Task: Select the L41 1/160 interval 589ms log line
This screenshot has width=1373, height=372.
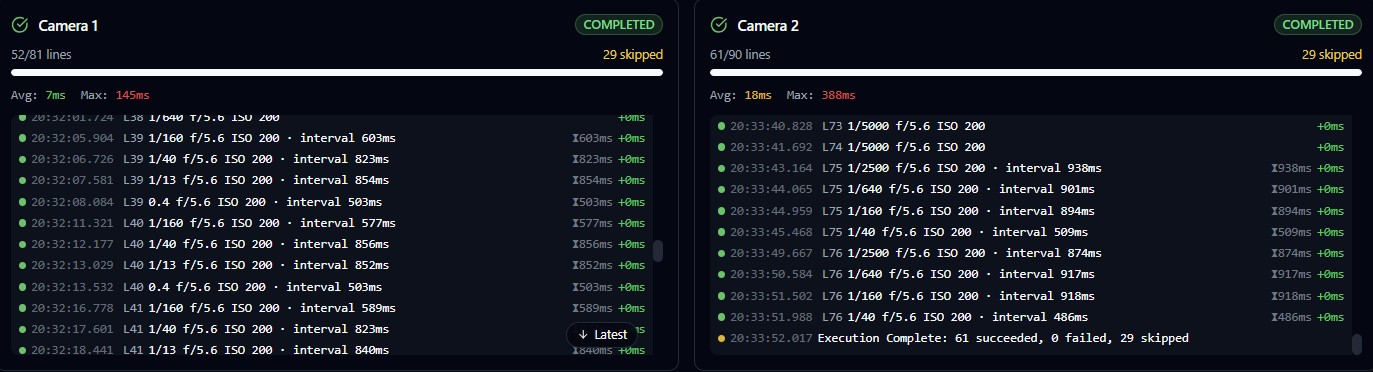Action: (x=332, y=308)
